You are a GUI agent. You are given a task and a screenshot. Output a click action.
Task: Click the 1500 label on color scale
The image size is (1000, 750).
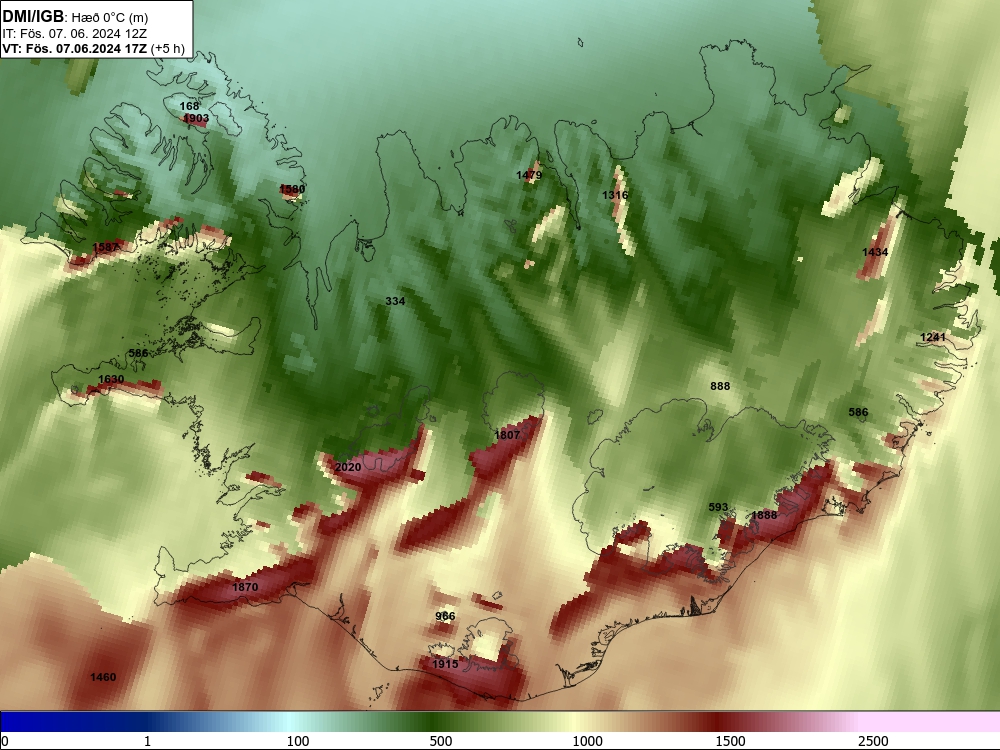point(730,741)
